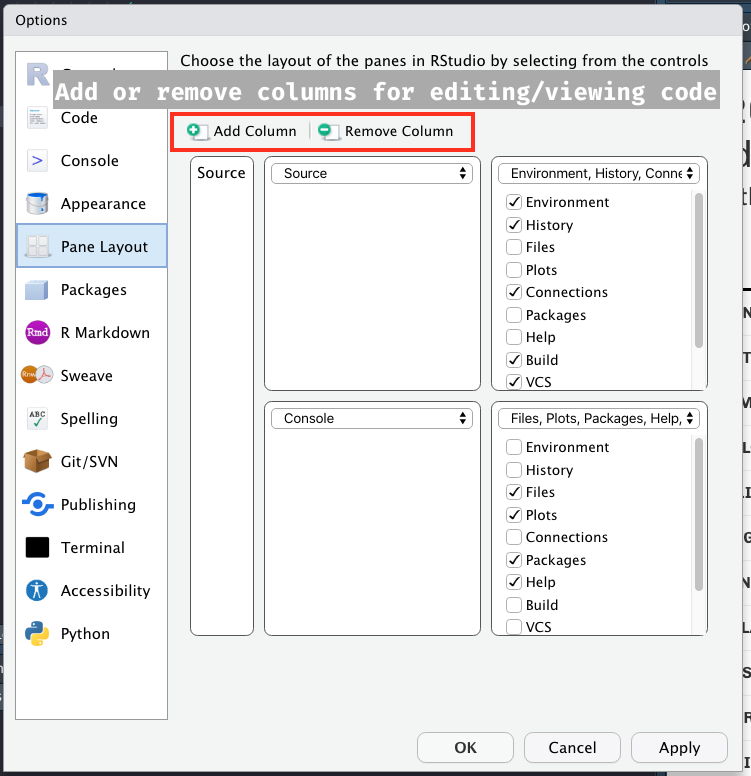Click the green minus Remove Column icon
Screen dimensions: 751x776
coord(328,131)
